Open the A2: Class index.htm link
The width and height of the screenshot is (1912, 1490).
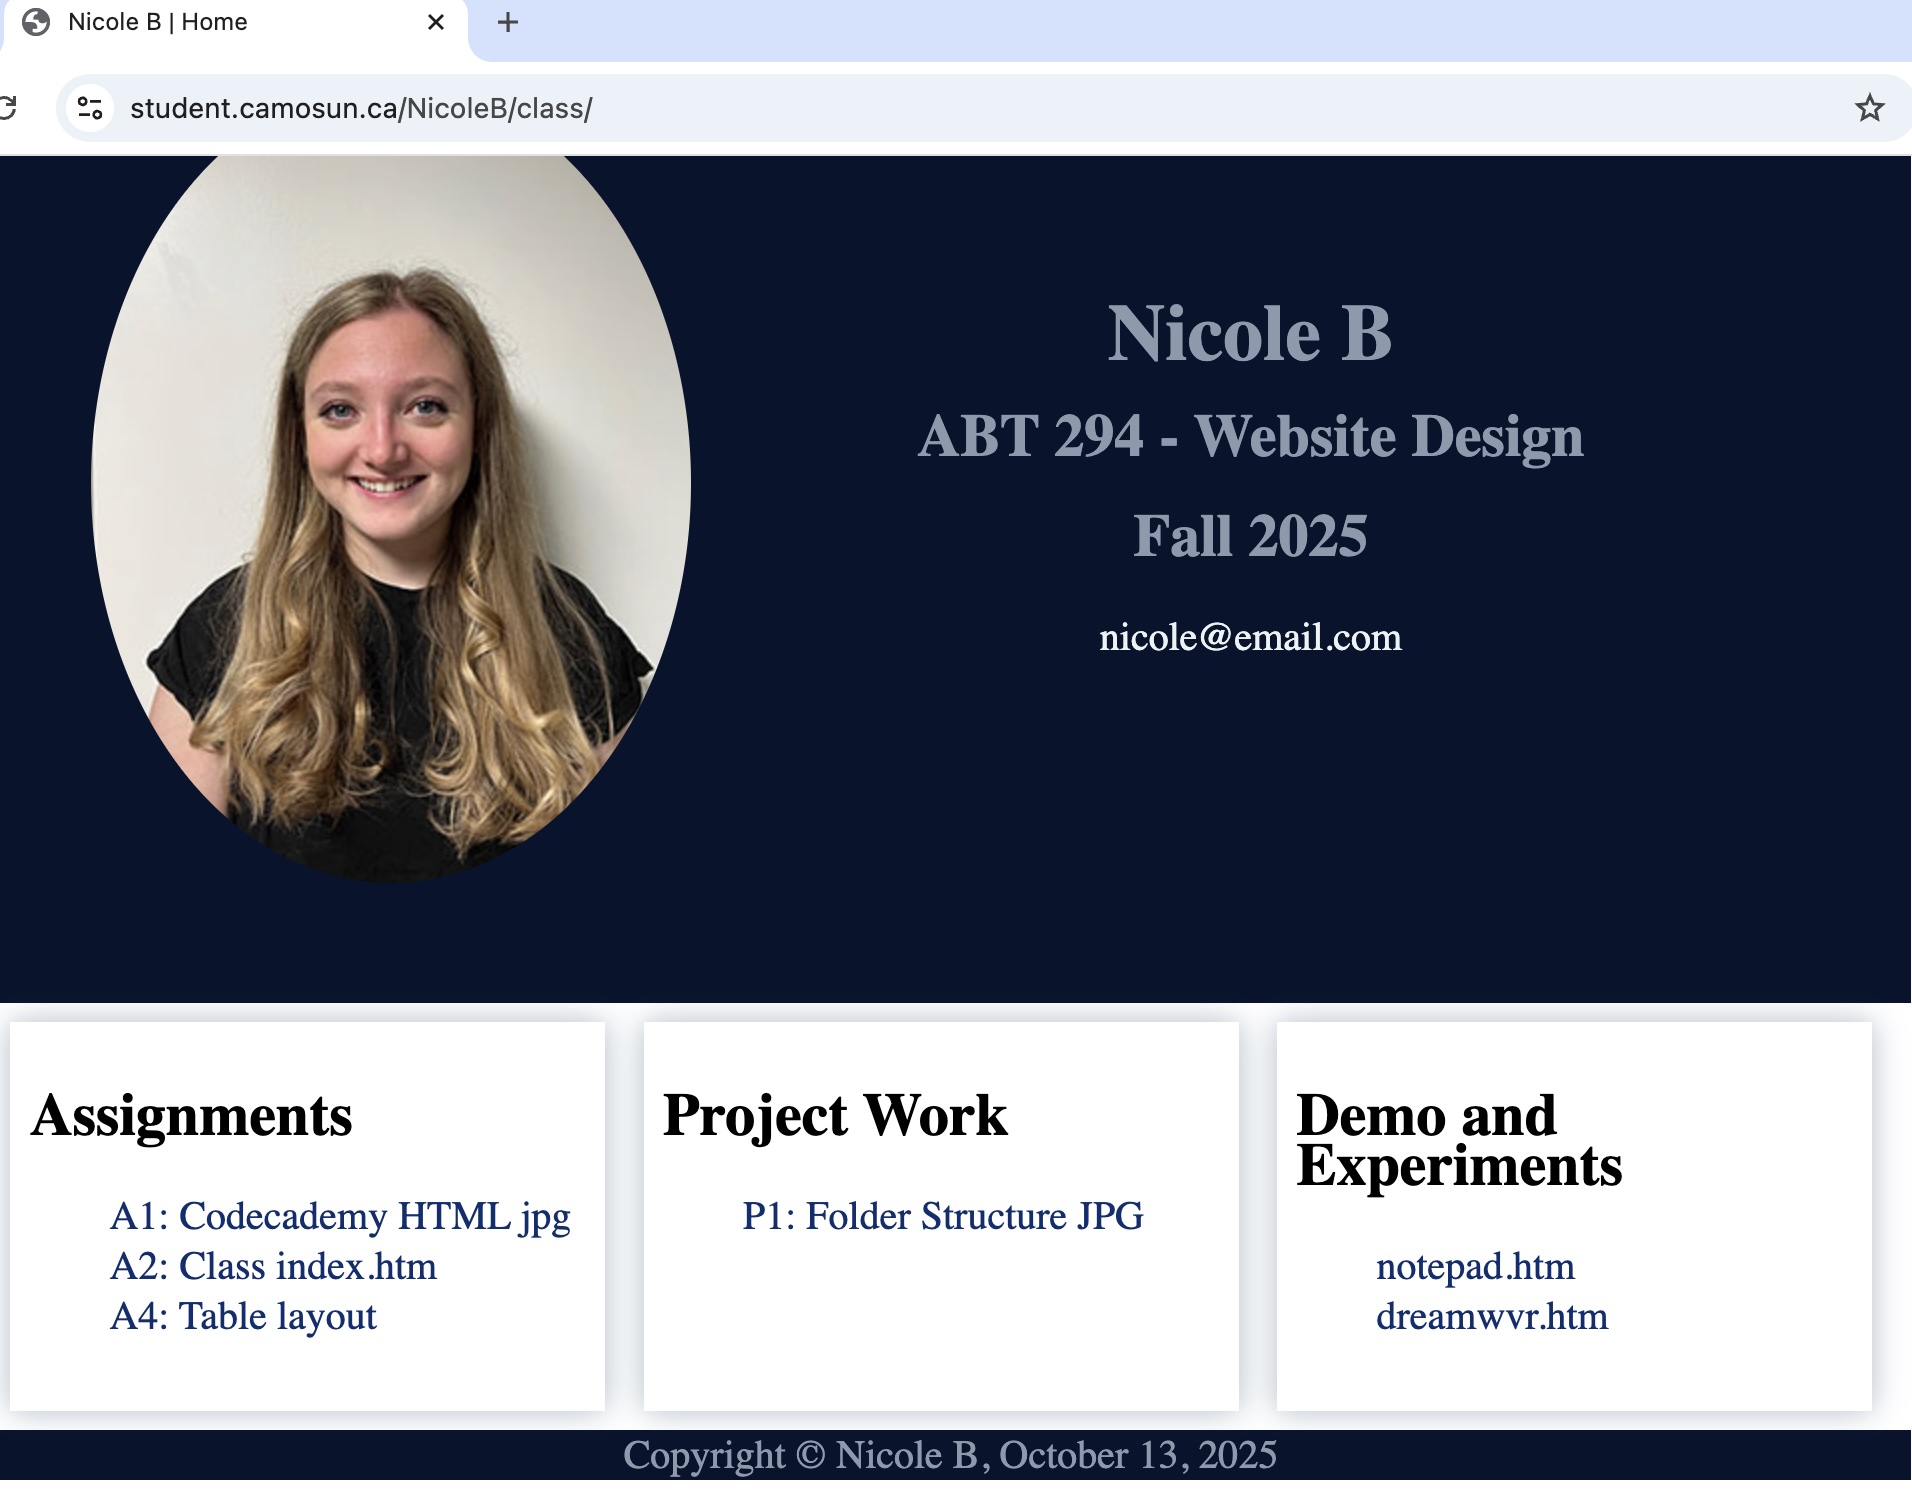click(x=273, y=1266)
